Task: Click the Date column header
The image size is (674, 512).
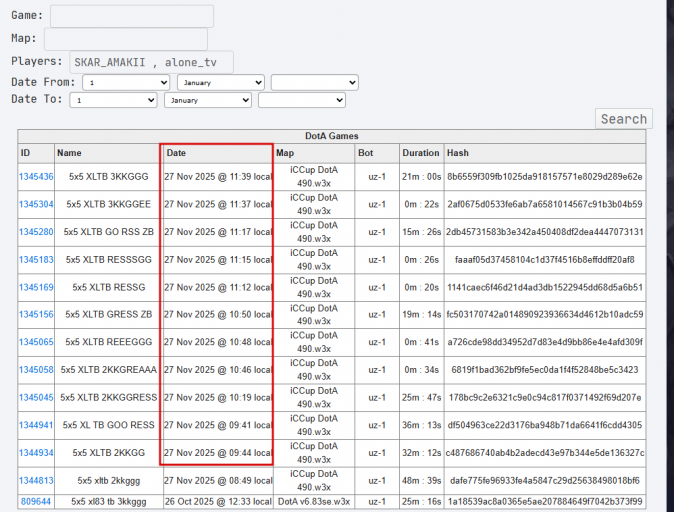Action: 218,153
